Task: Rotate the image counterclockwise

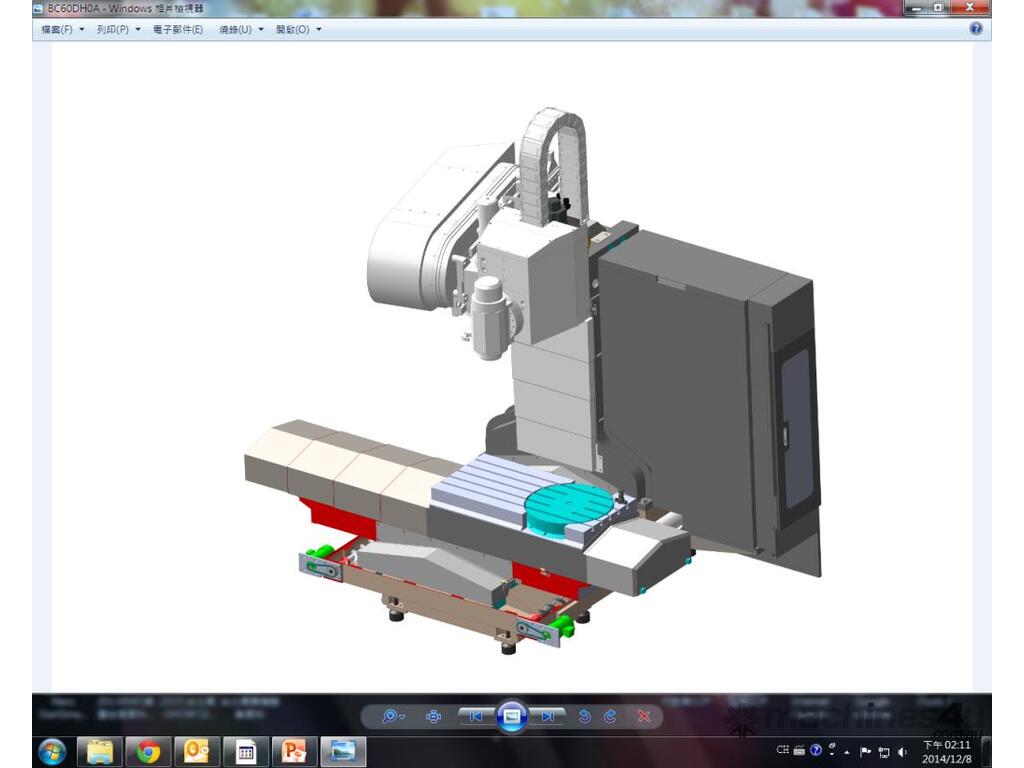Action: pyautogui.click(x=586, y=716)
